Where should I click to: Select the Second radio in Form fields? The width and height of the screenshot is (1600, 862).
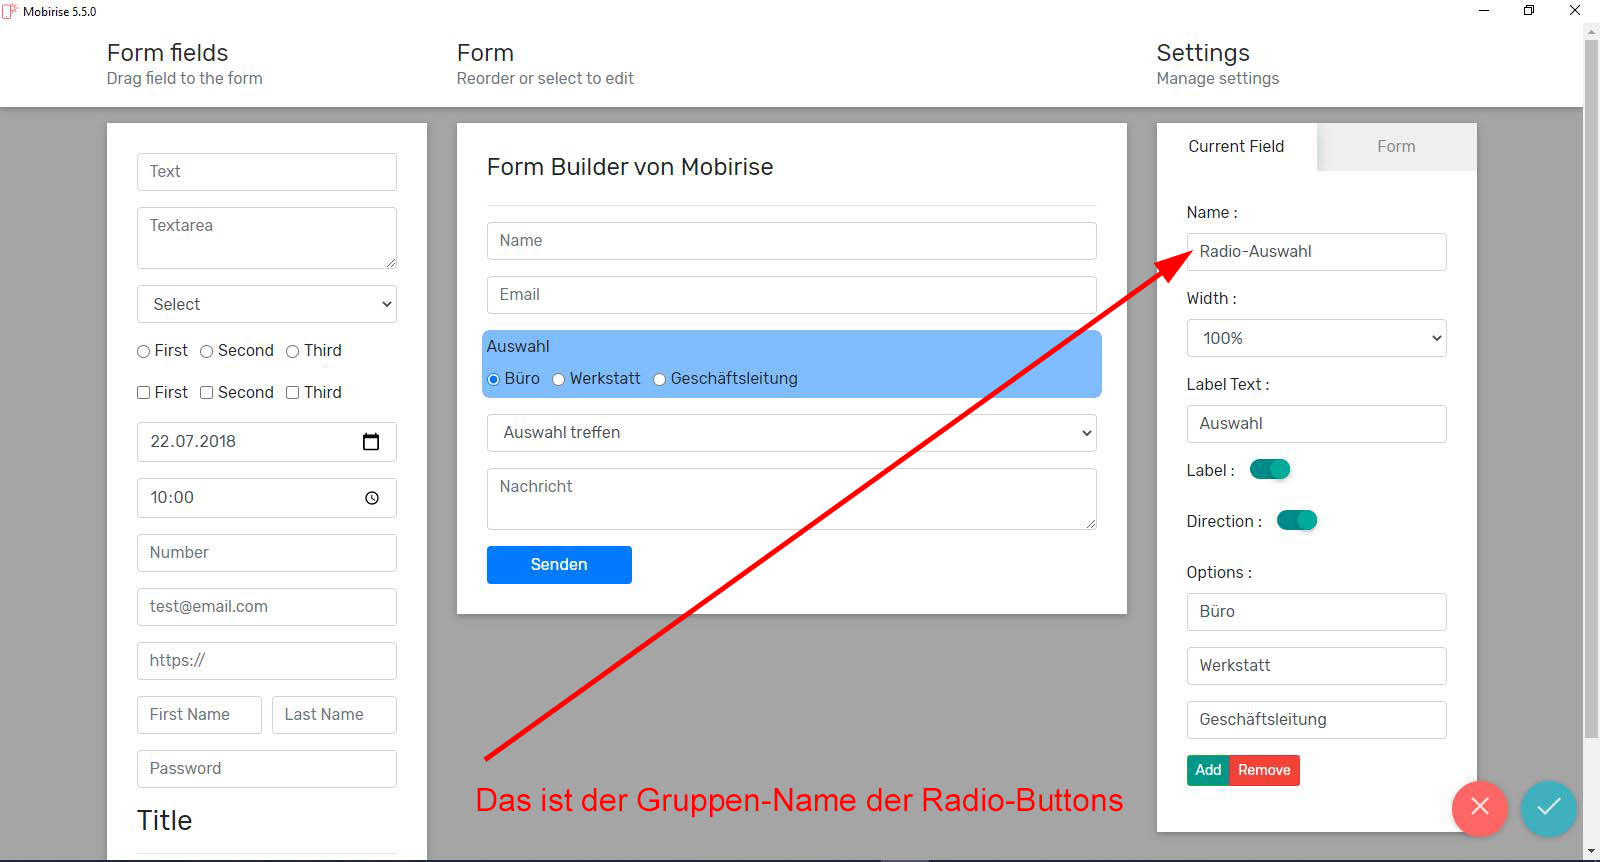pos(207,351)
